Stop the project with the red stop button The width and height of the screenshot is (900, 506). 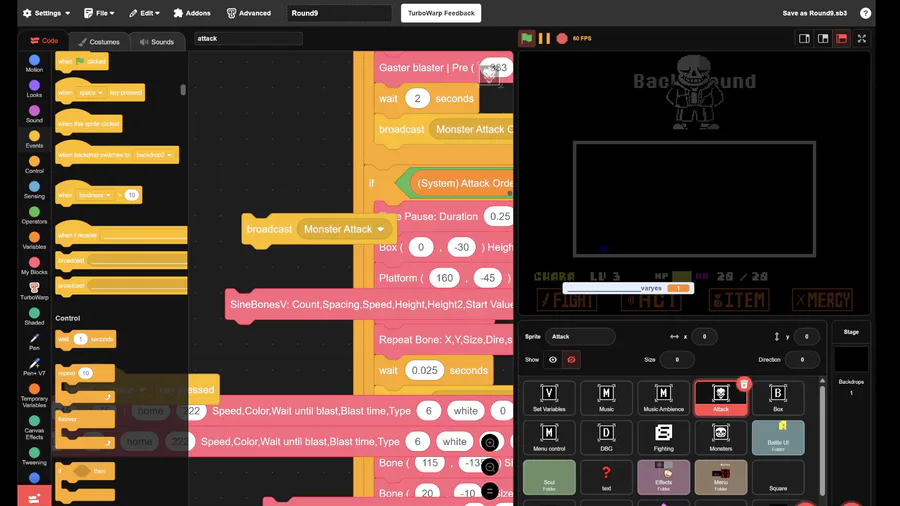(562, 38)
